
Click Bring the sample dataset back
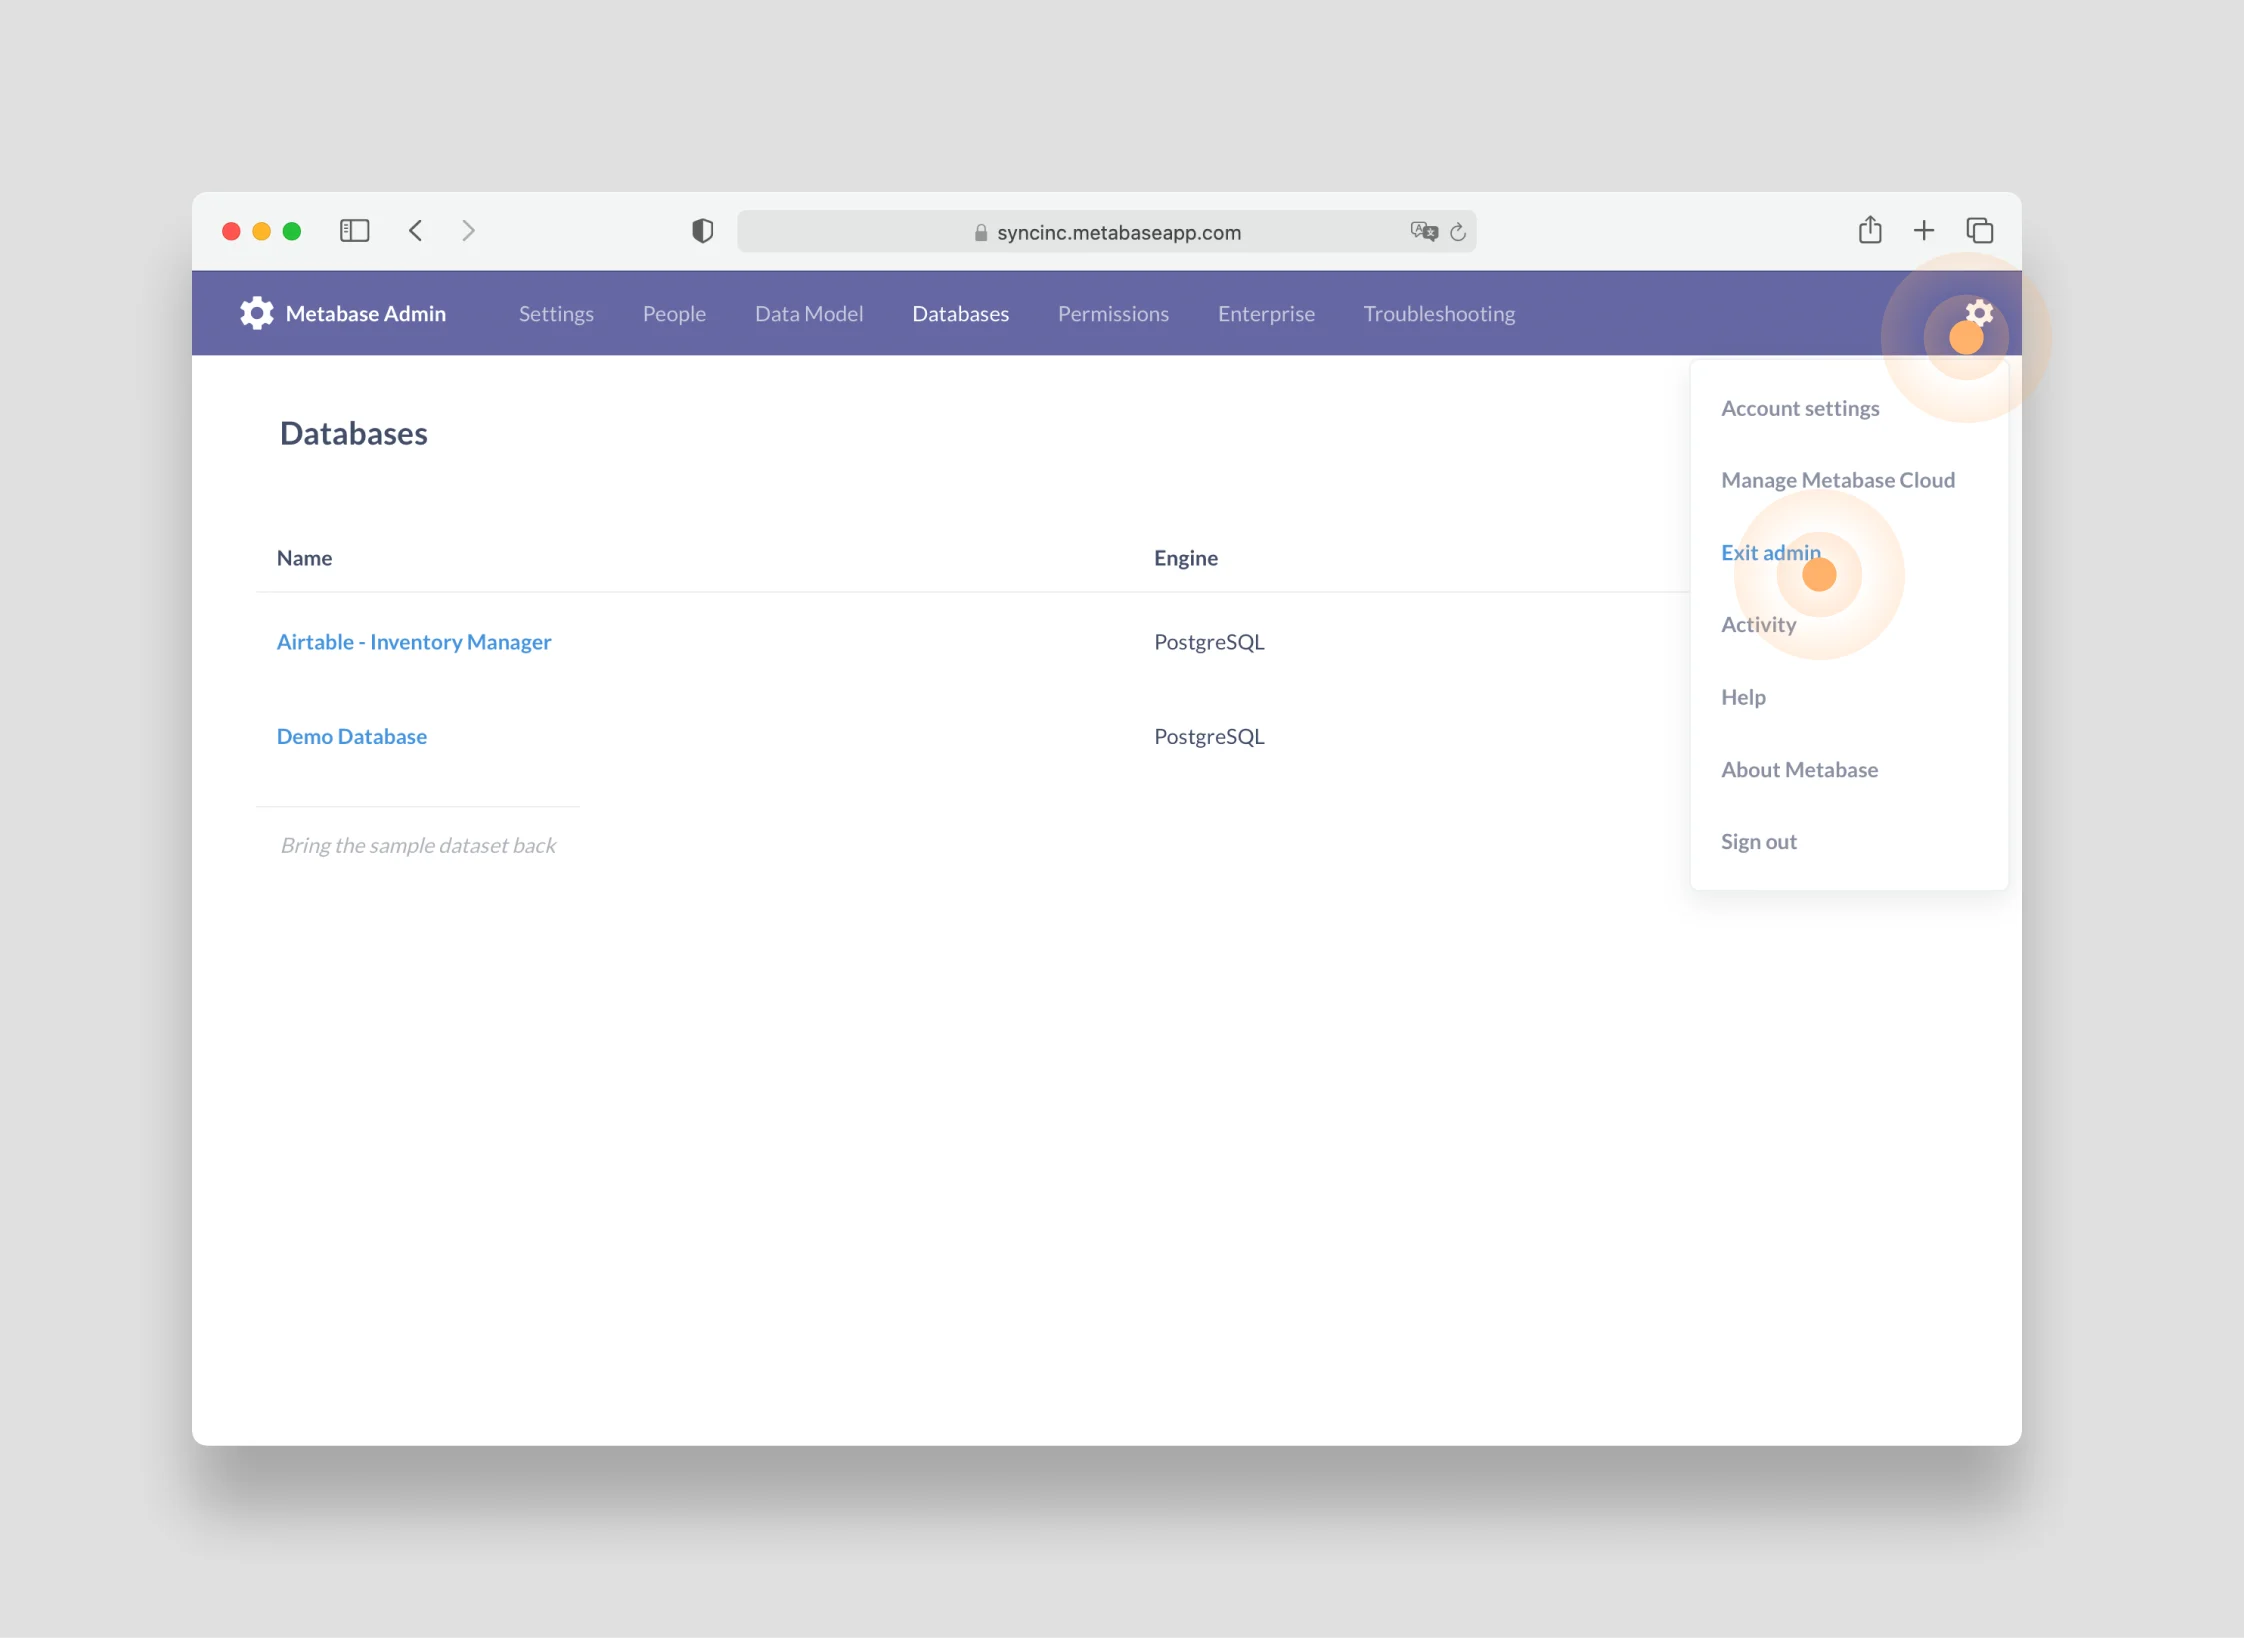click(418, 846)
